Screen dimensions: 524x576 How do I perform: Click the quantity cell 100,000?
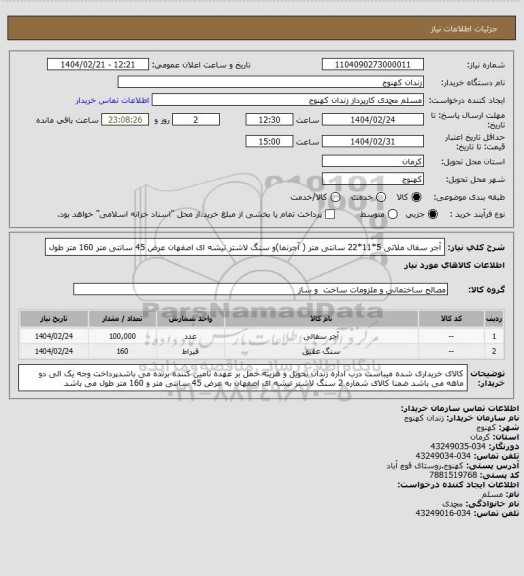point(122,336)
